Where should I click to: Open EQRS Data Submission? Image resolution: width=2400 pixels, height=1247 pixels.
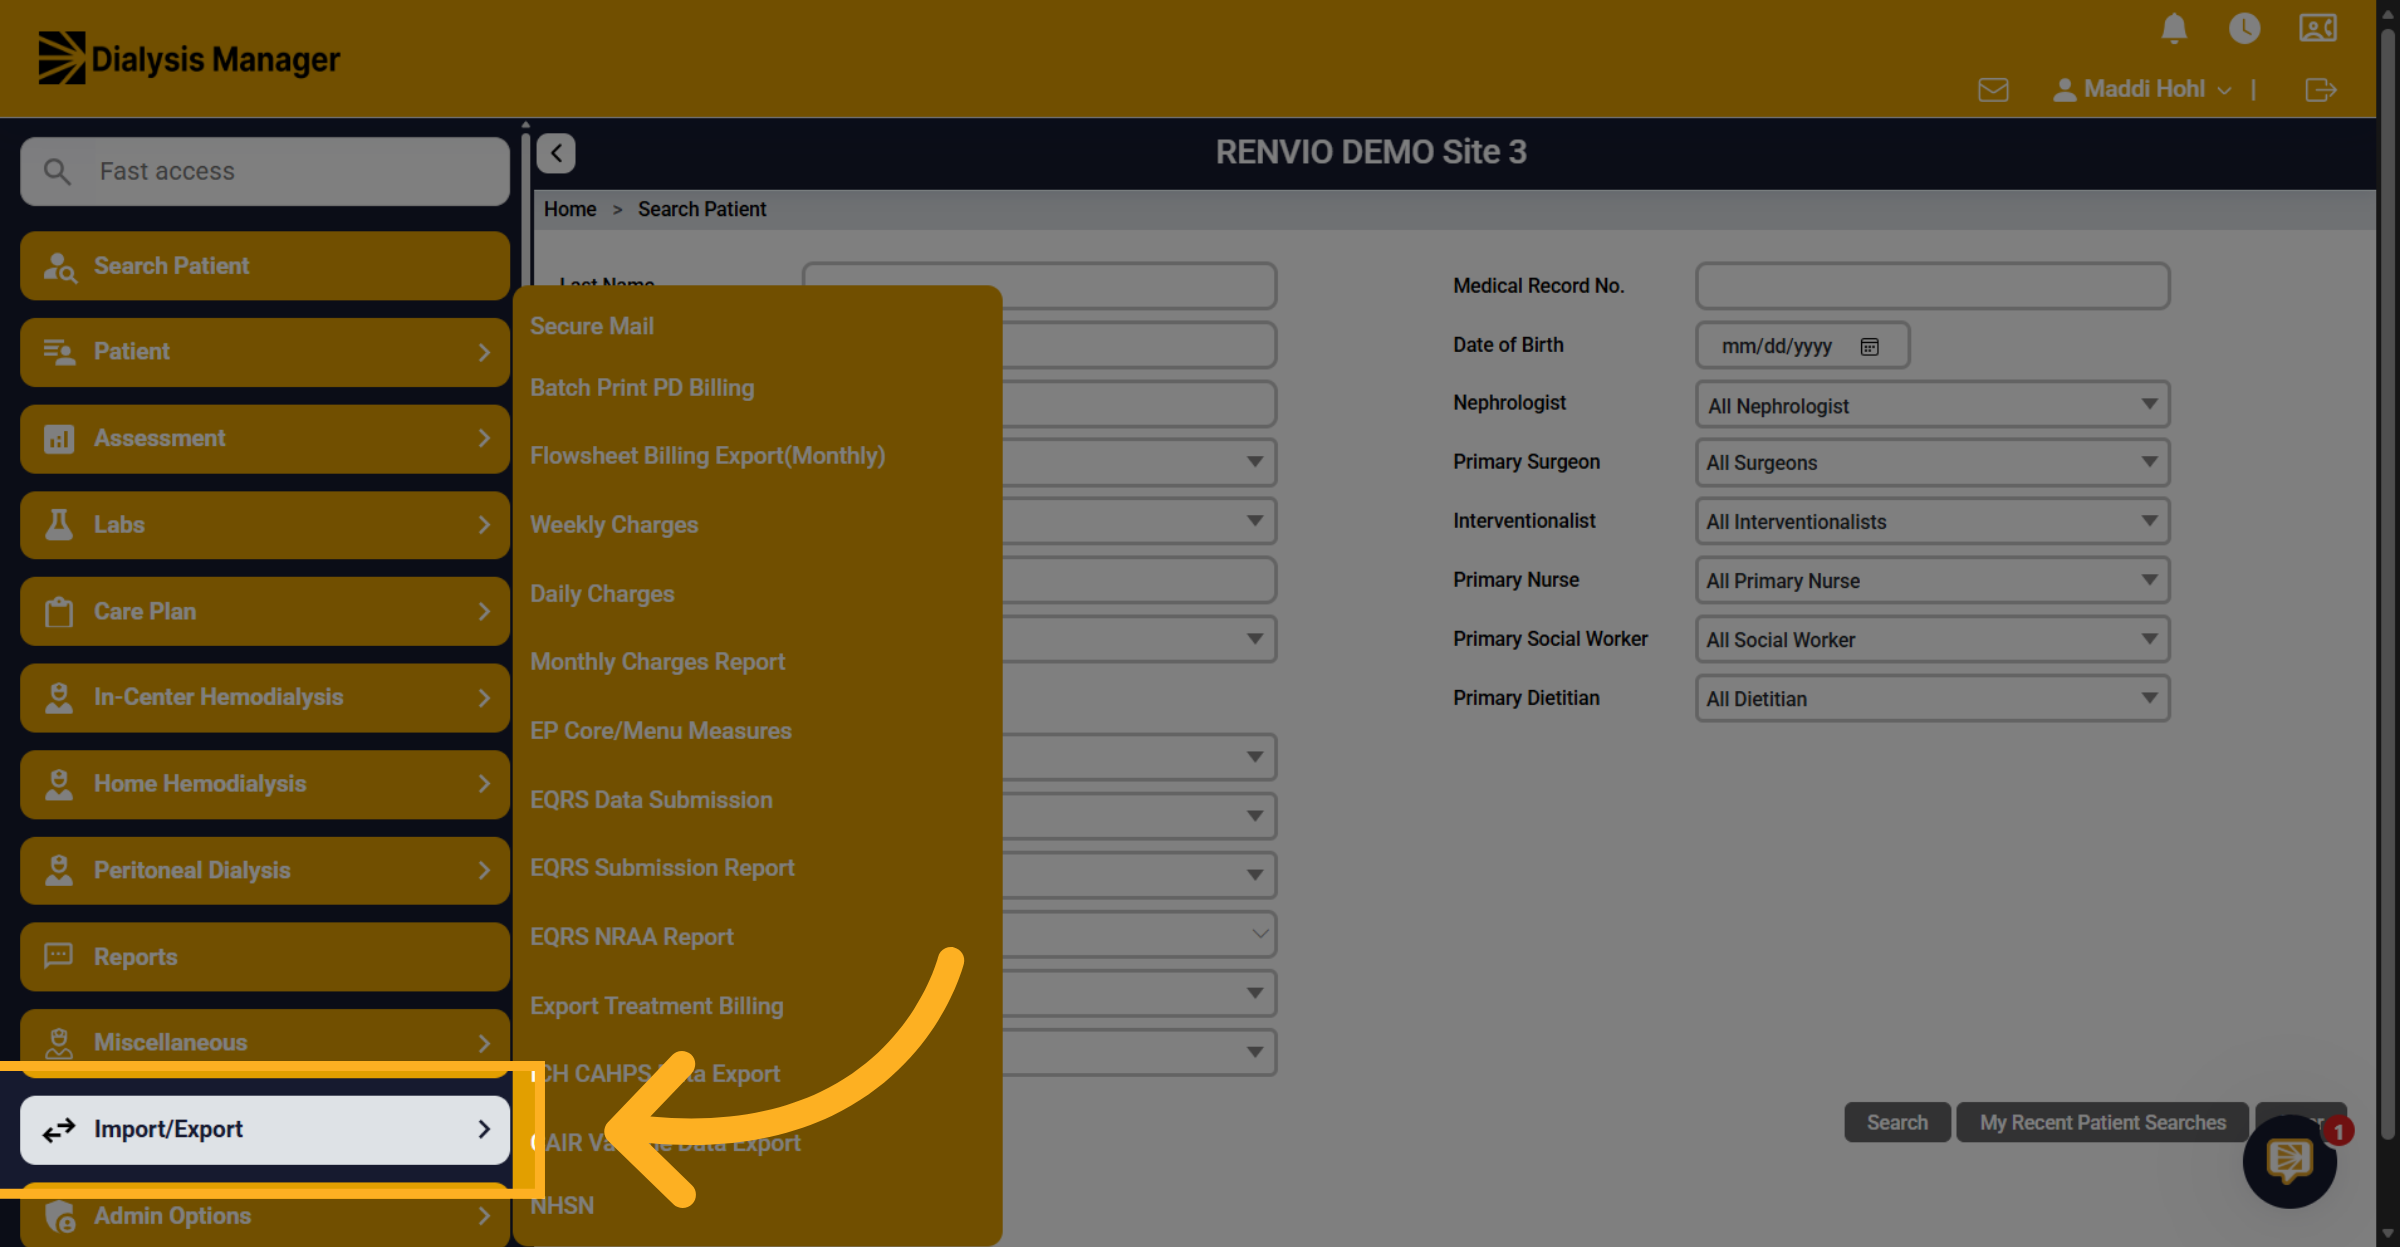(x=651, y=800)
